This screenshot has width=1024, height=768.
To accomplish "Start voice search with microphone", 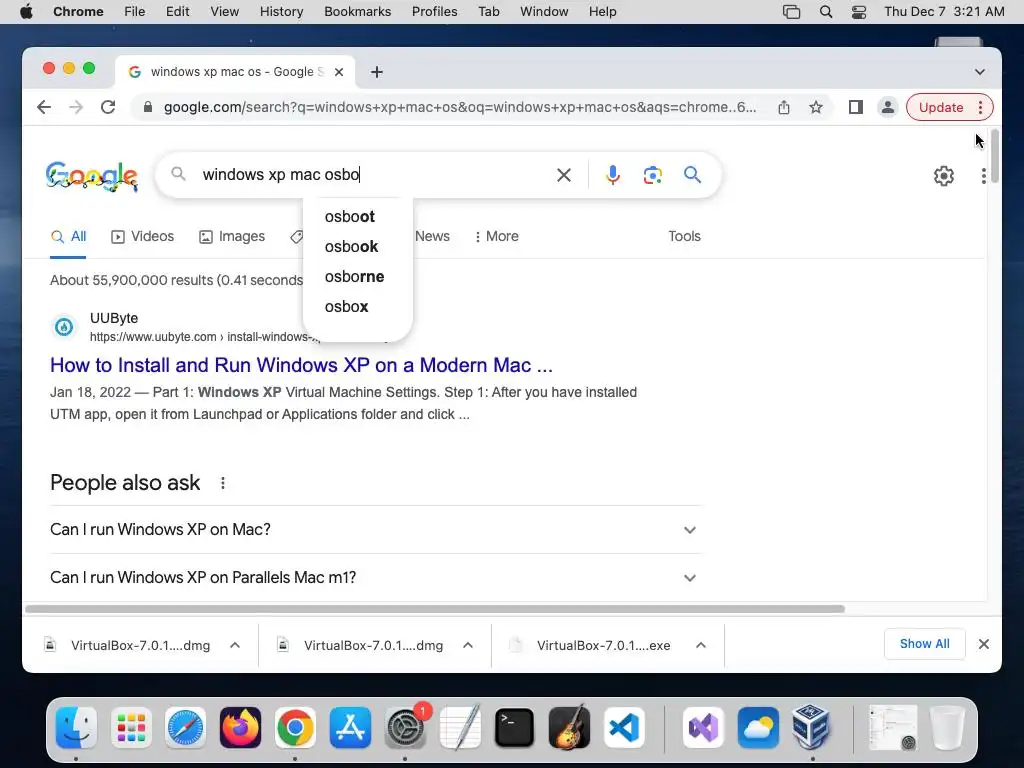I will 613,175.
